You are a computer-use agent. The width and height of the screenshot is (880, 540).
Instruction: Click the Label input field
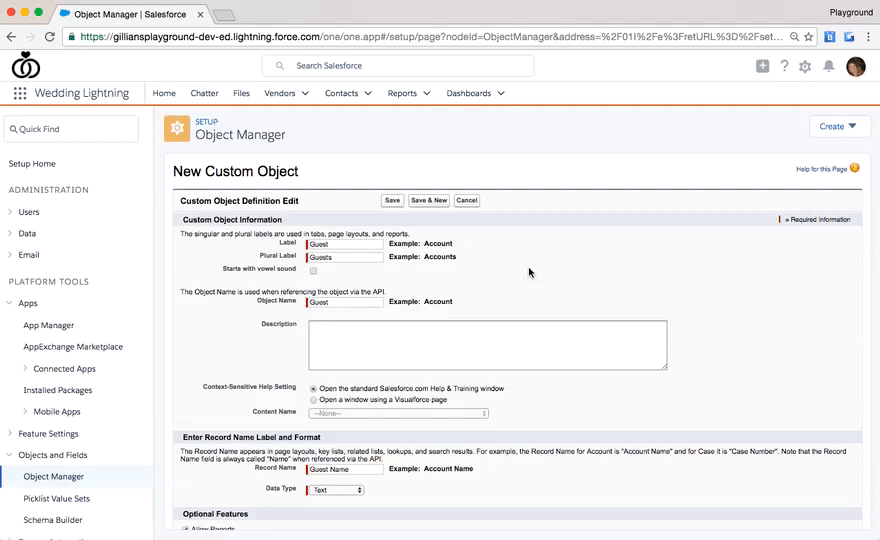pos(345,244)
